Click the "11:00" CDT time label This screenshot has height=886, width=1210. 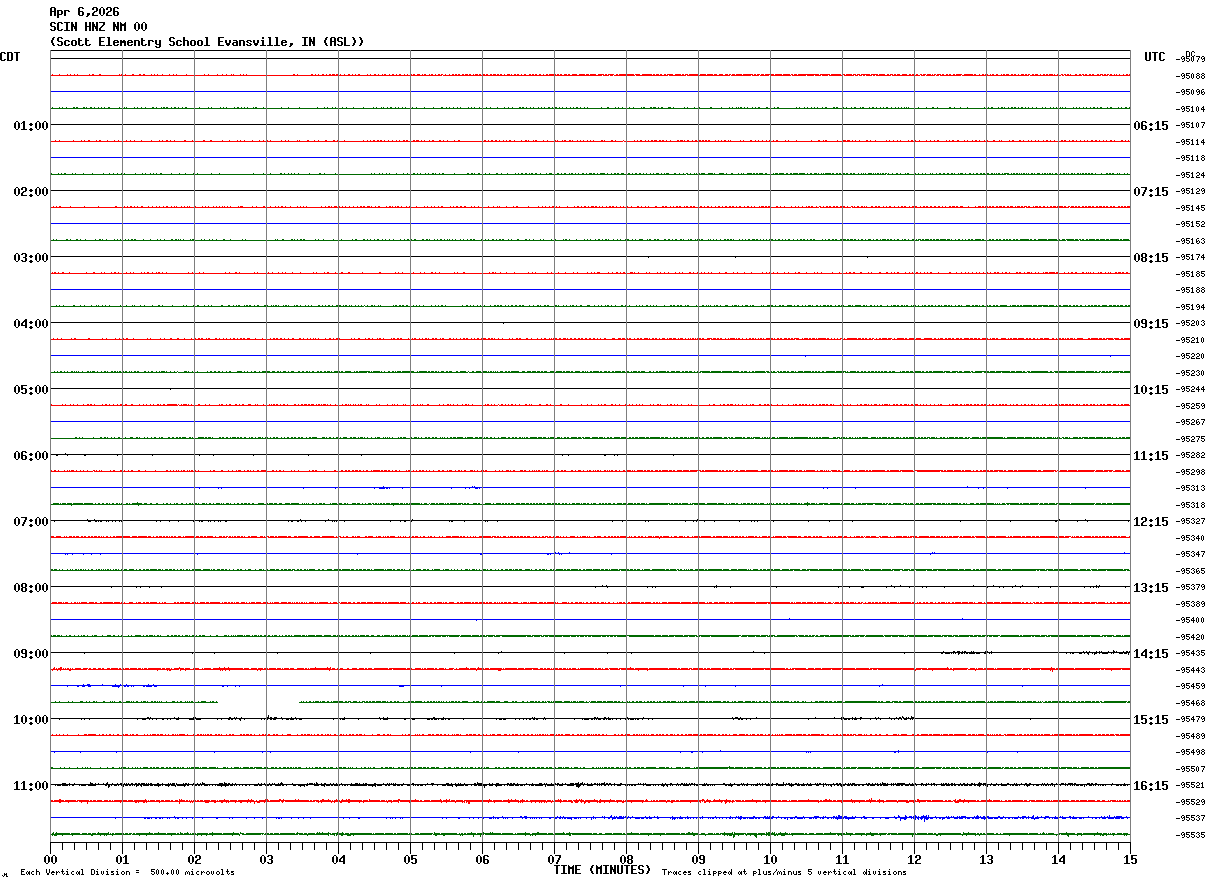click(31, 786)
